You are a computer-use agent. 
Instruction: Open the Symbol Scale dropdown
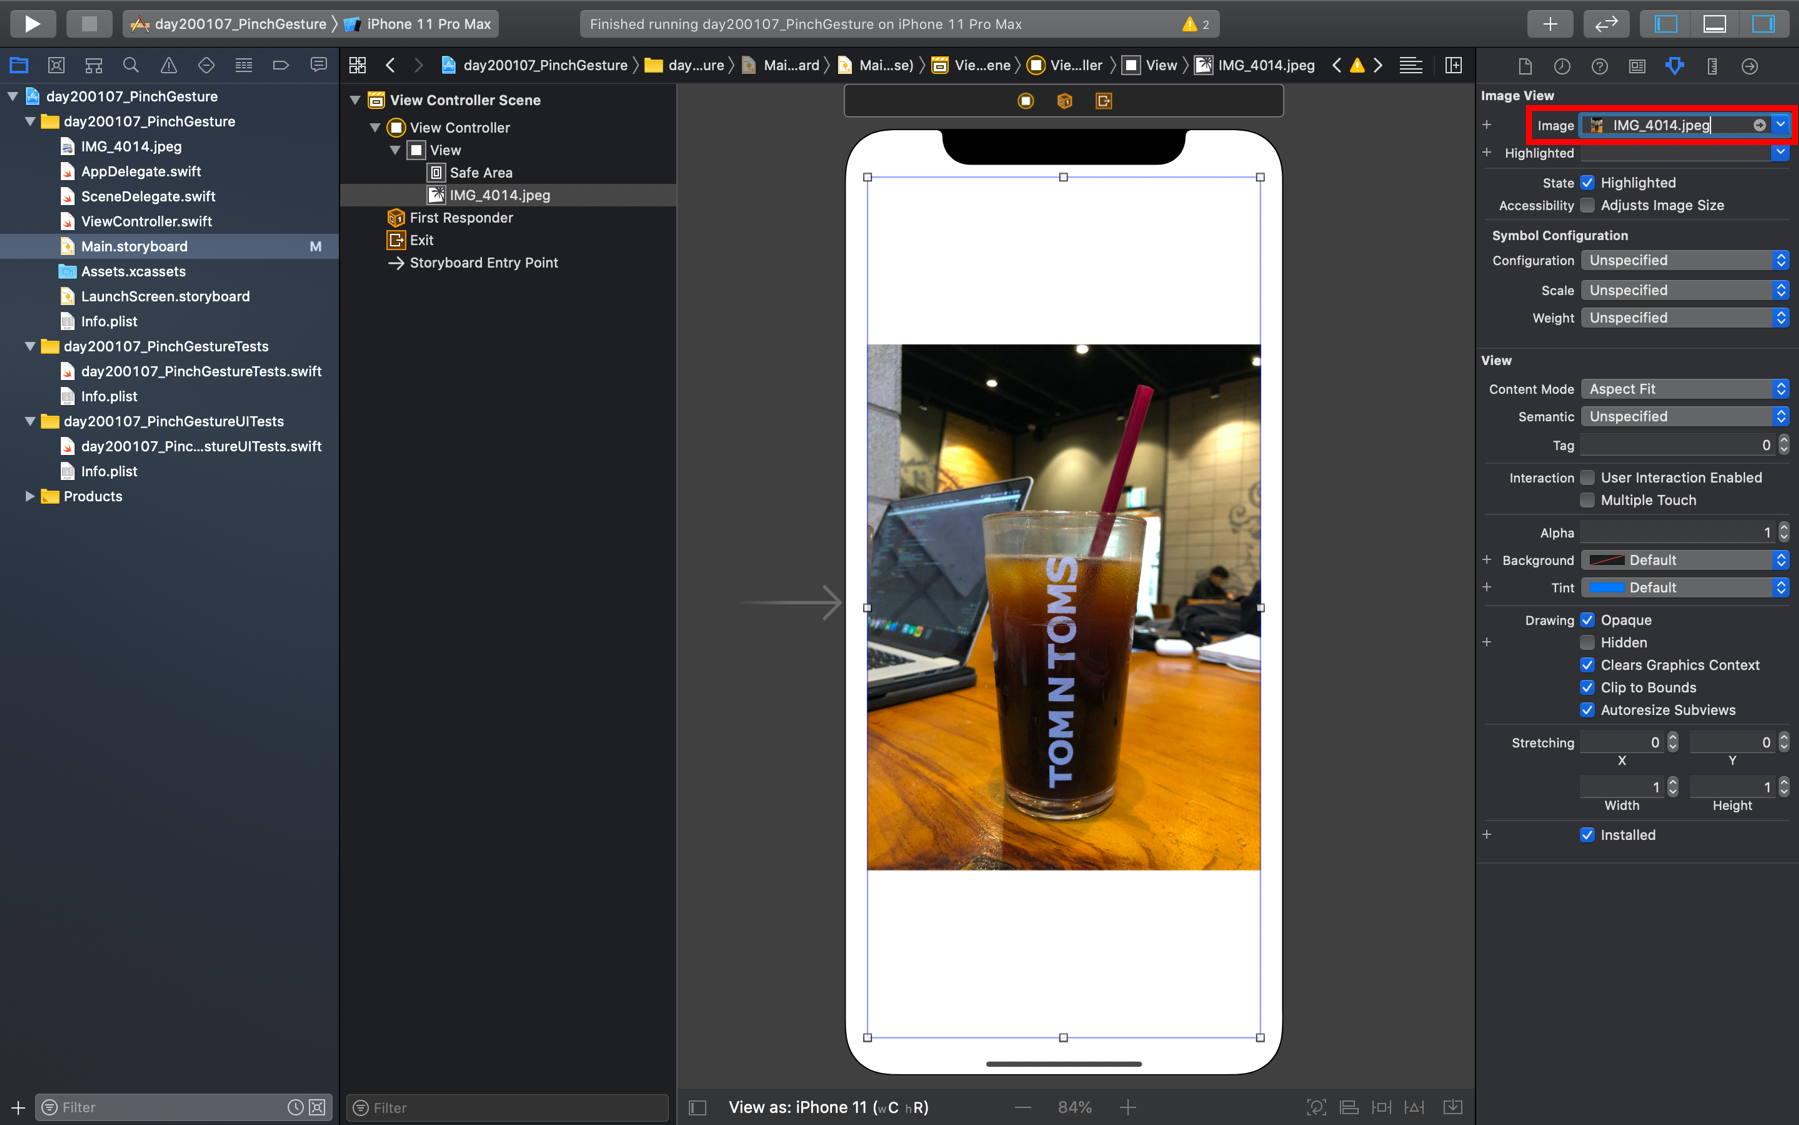tap(1685, 290)
